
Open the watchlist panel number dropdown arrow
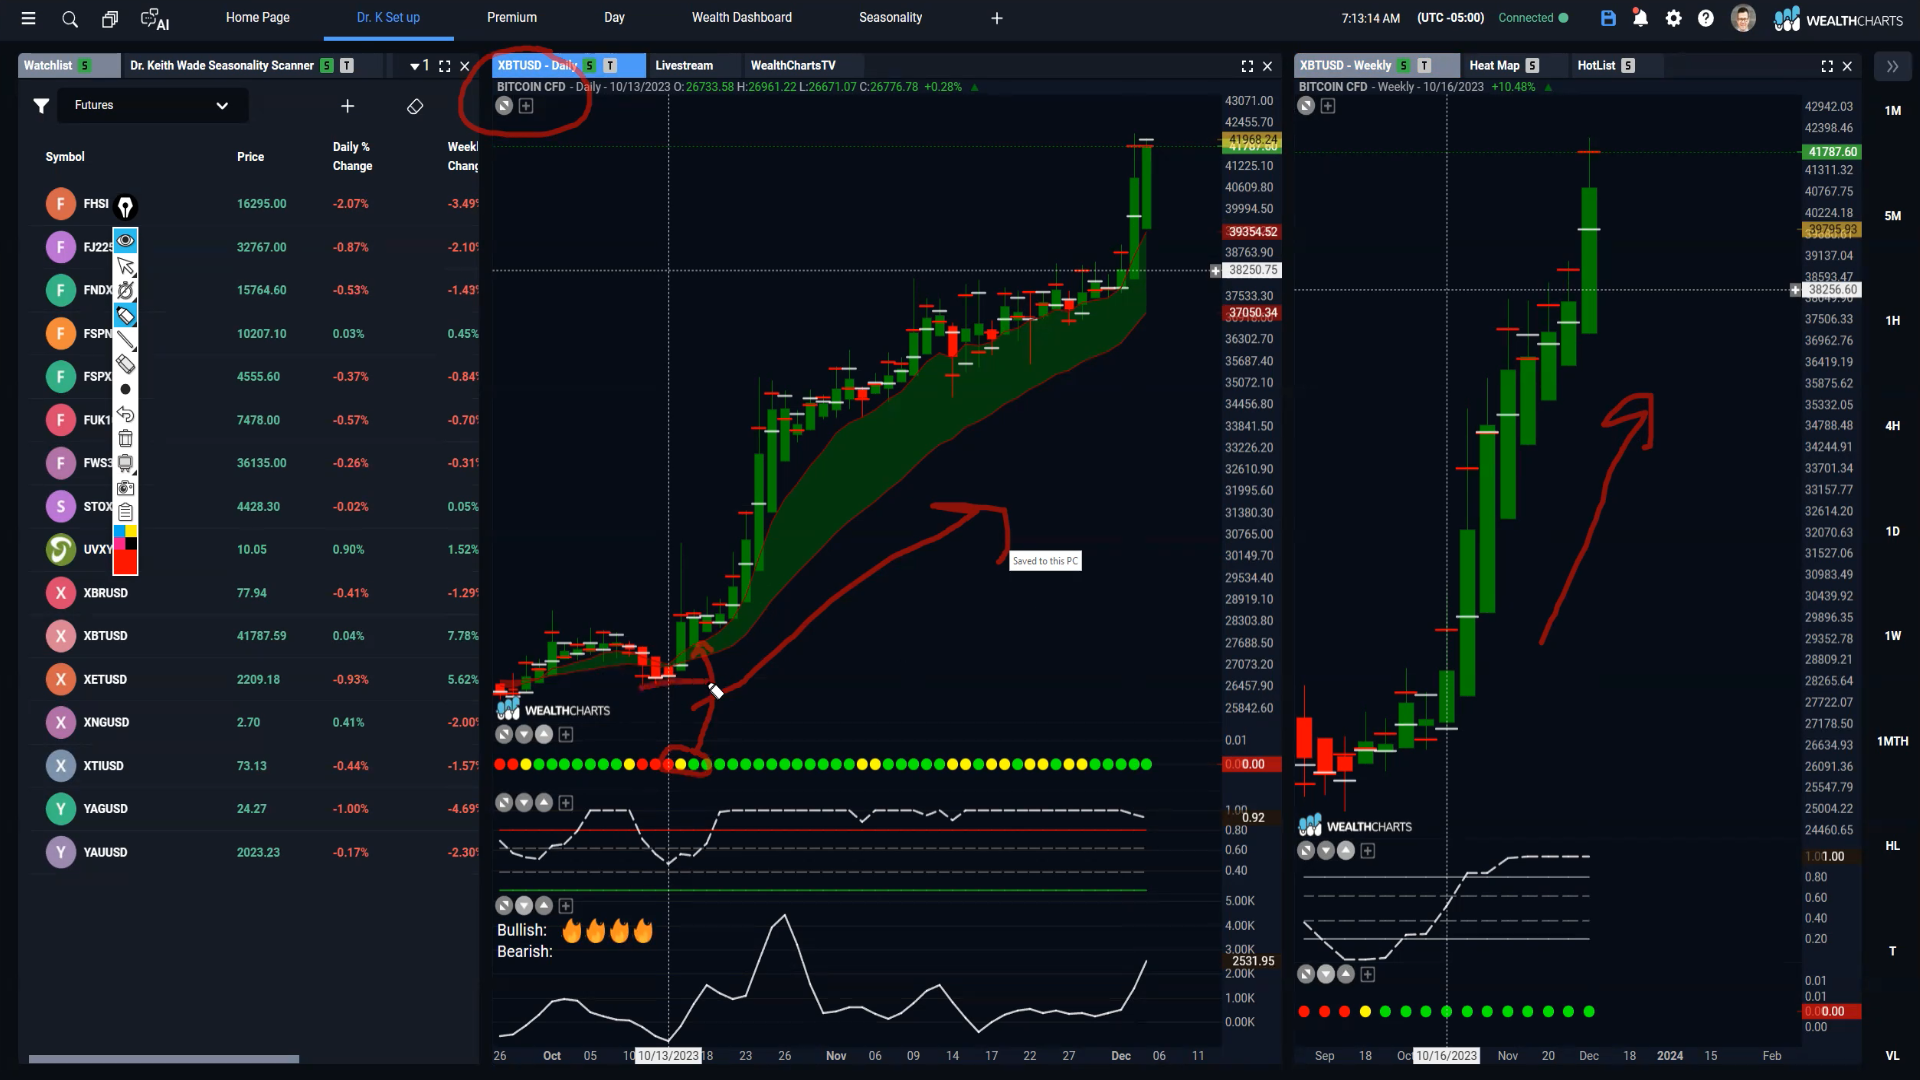pyautogui.click(x=414, y=67)
